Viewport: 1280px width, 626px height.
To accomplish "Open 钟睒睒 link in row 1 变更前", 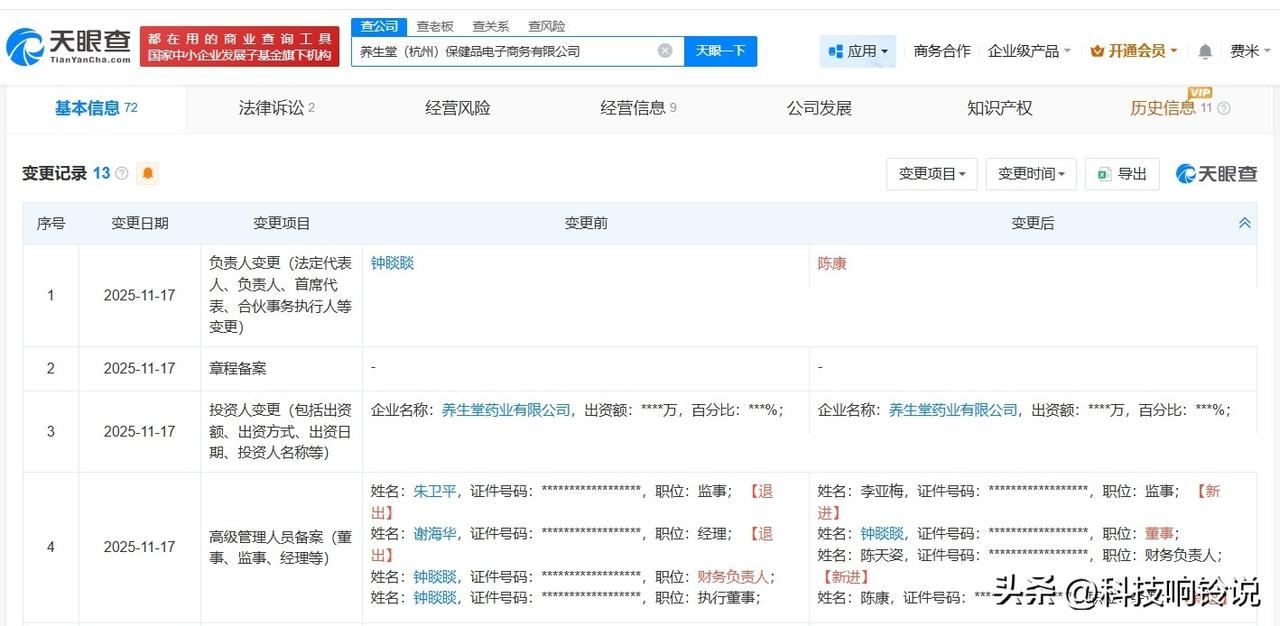I will [392, 264].
